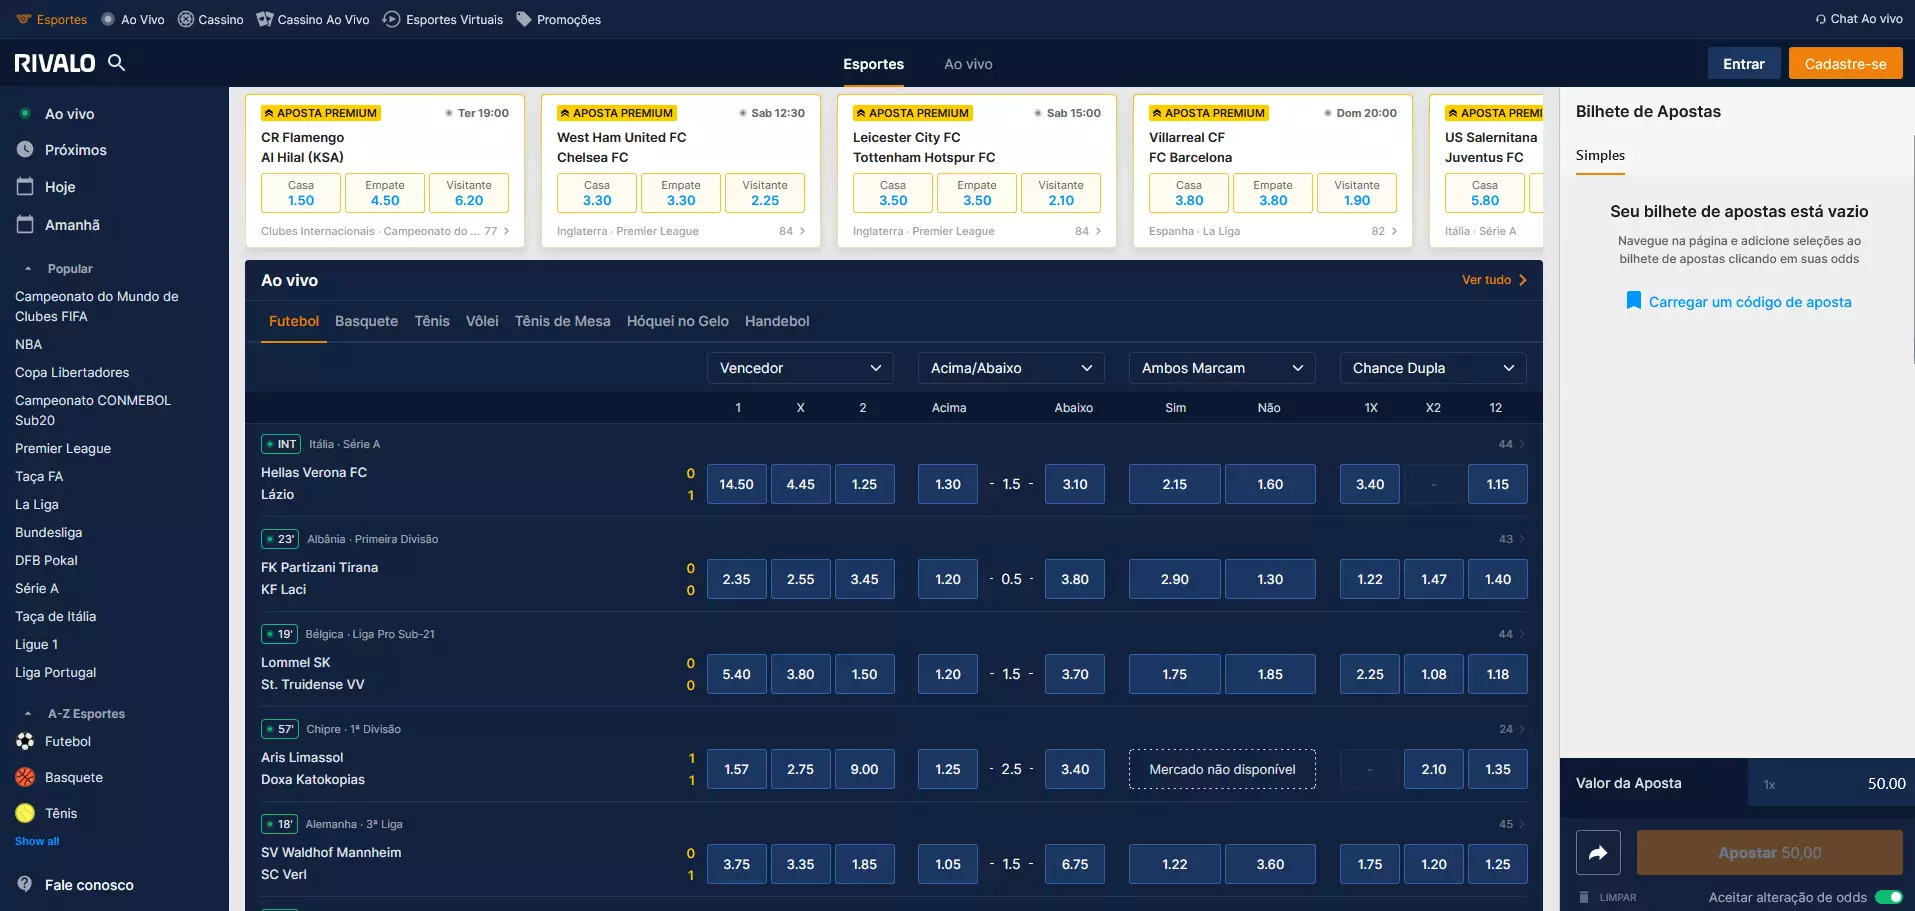Click the Cadastre-se button
Image resolution: width=1915 pixels, height=911 pixels.
click(1845, 64)
